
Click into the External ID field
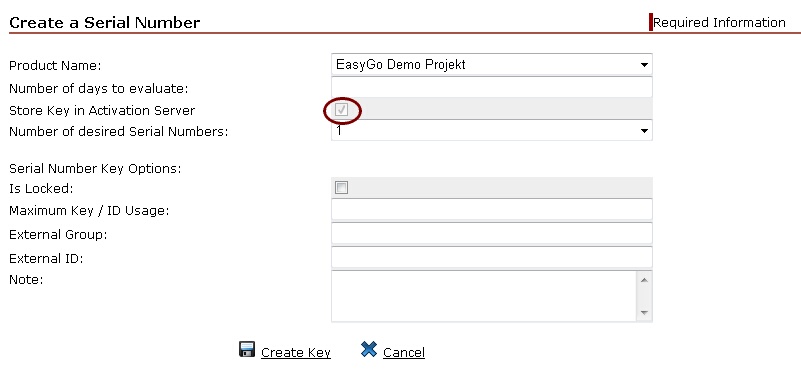coord(491,257)
